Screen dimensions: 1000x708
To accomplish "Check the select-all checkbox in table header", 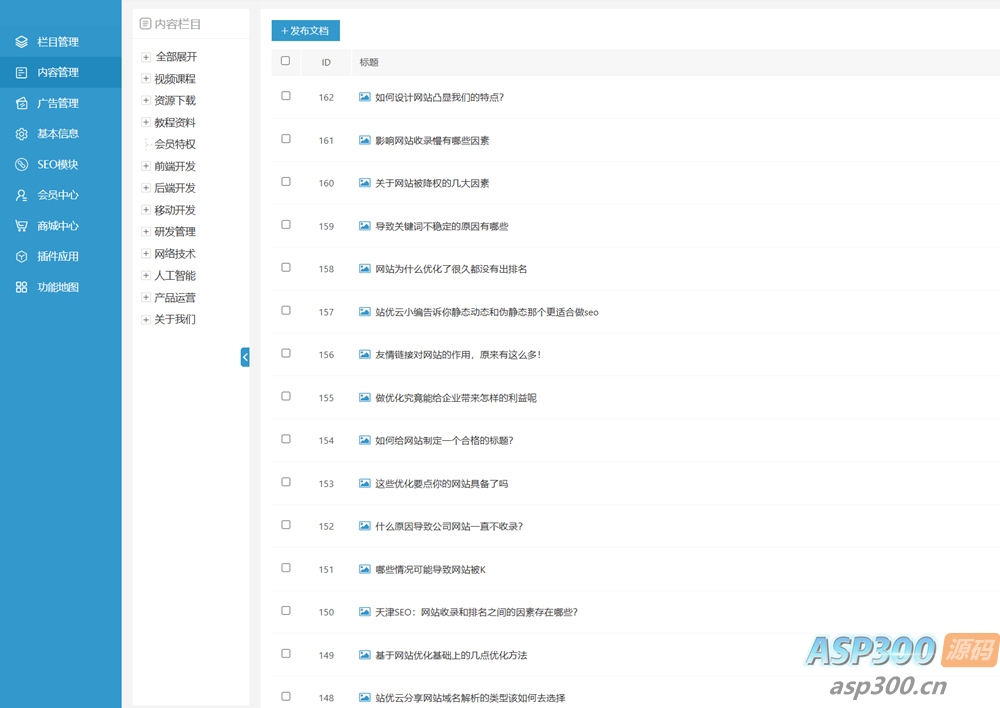I will (x=286, y=61).
